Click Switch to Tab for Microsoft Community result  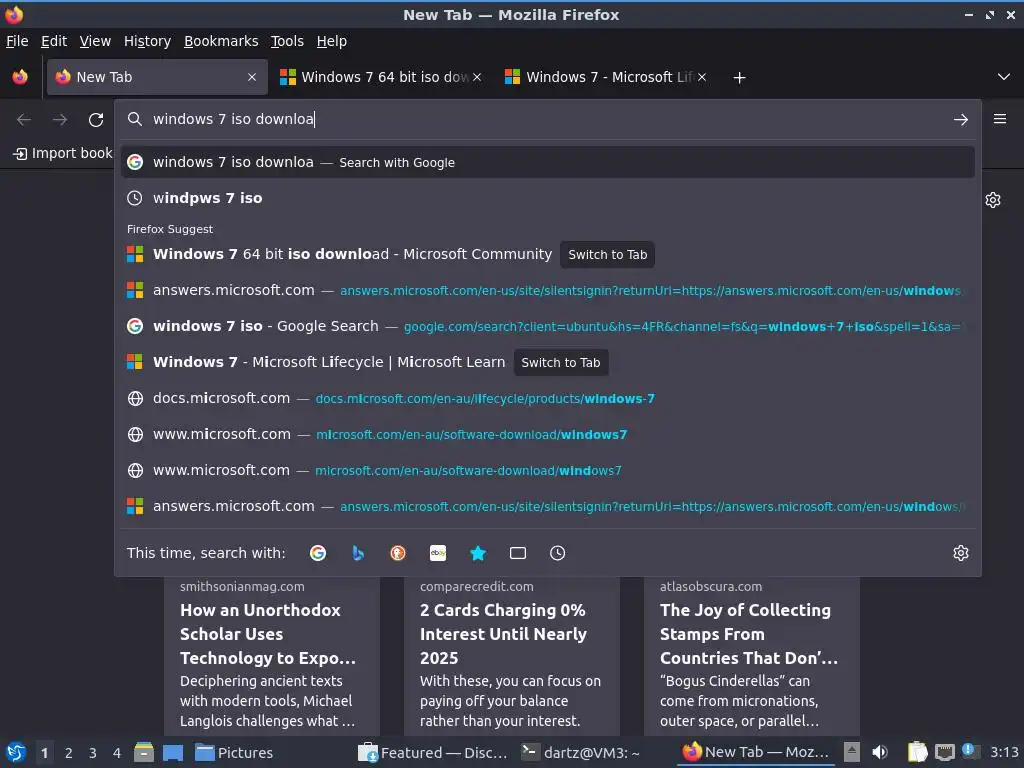607,255
